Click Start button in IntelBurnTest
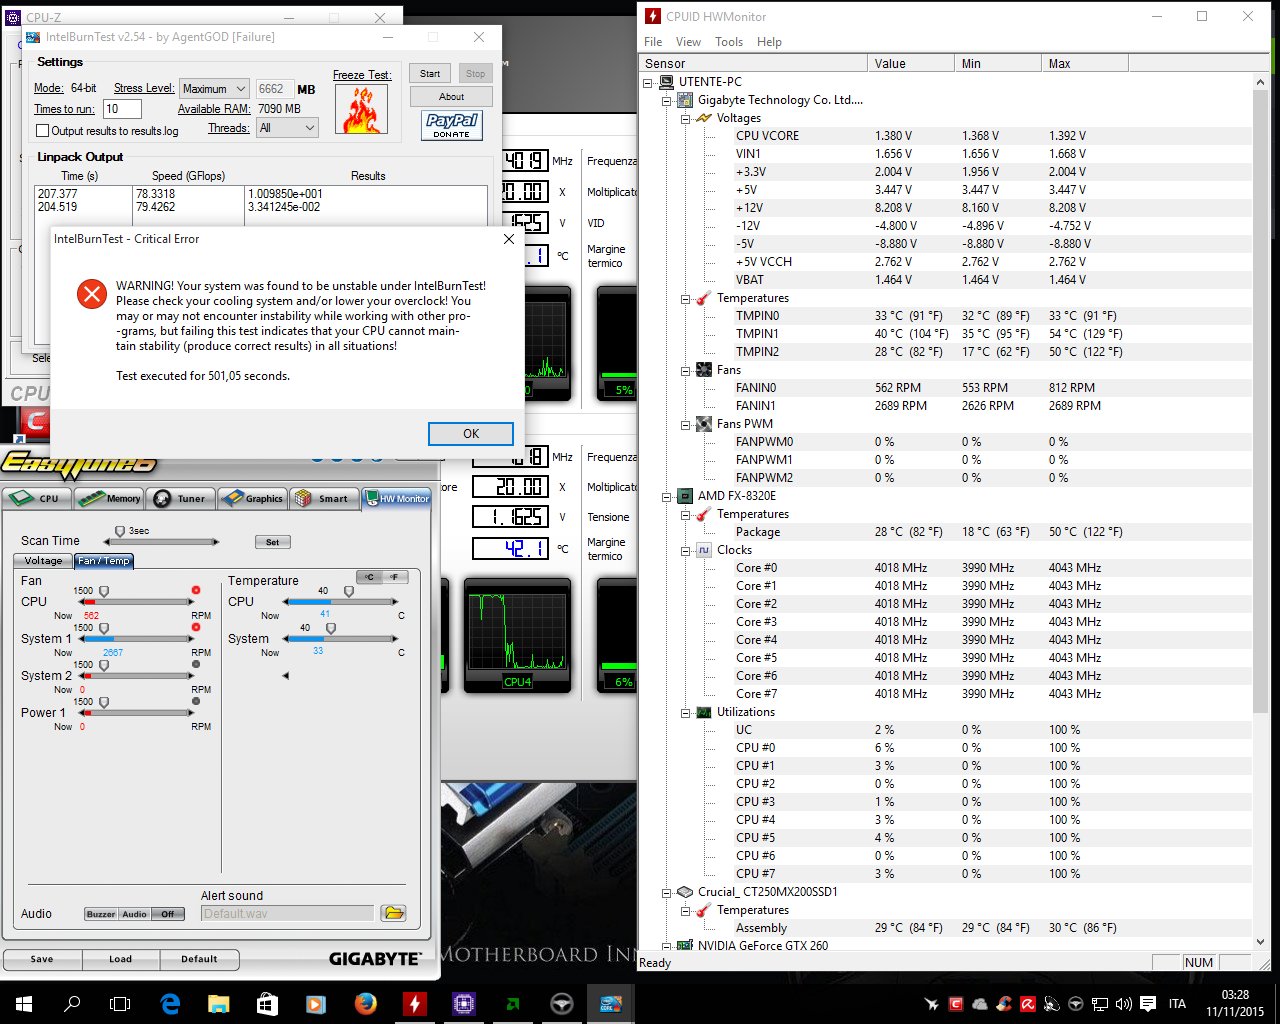 pyautogui.click(x=430, y=74)
